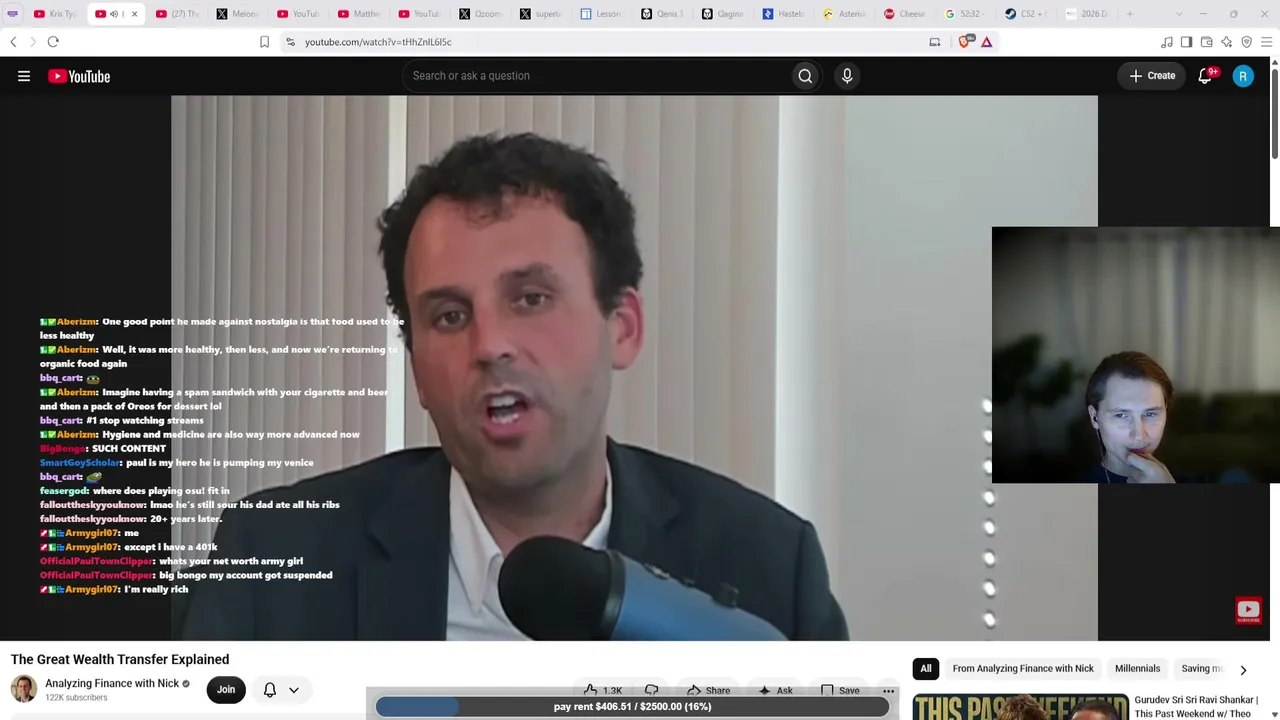The width and height of the screenshot is (1280, 720).
Task: Click the 122K subscribers text
Action: click(76, 698)
